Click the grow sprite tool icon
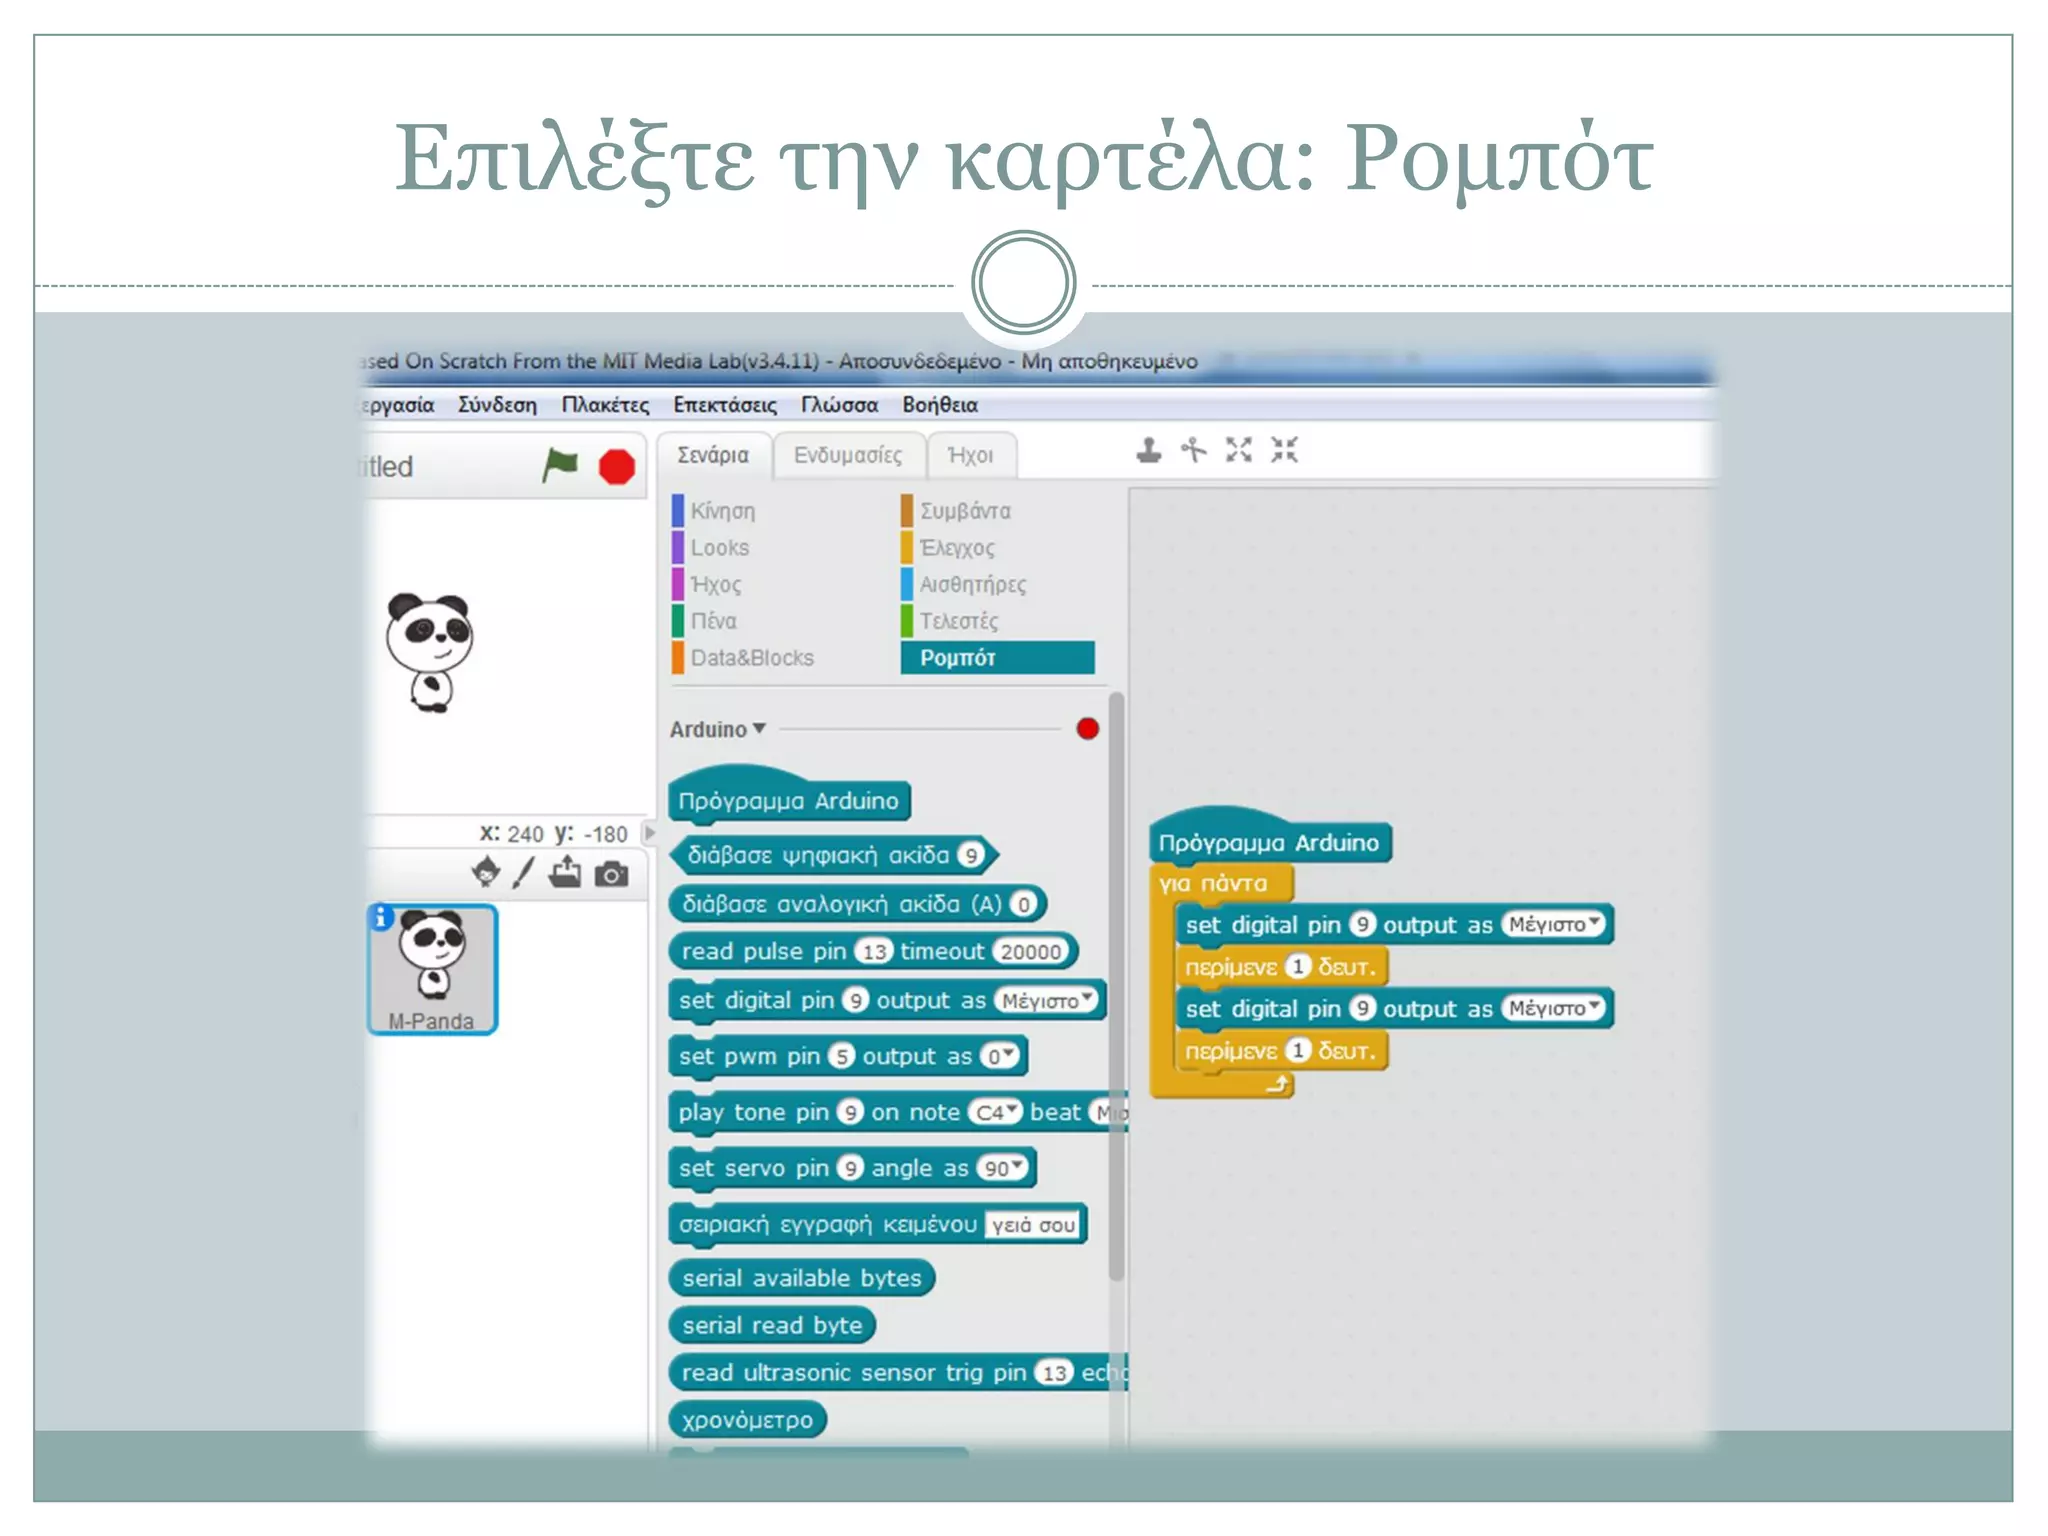This screenshot has width=2048, height=1536. [1239, 451]
